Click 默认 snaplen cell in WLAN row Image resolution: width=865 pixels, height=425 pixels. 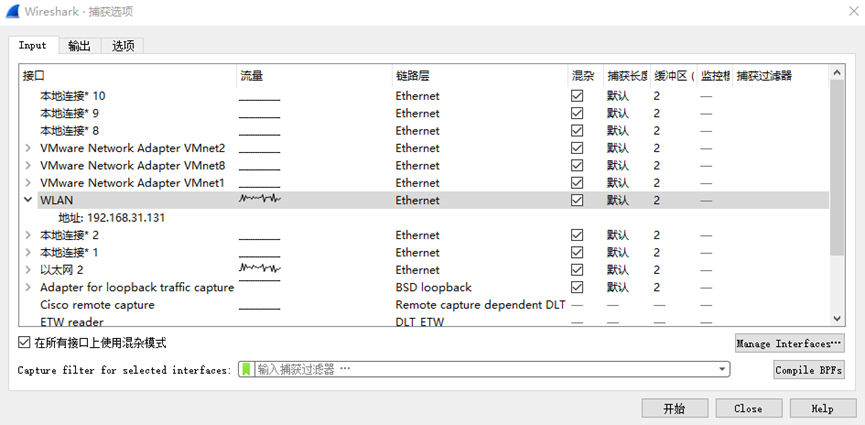coord(618,200)
